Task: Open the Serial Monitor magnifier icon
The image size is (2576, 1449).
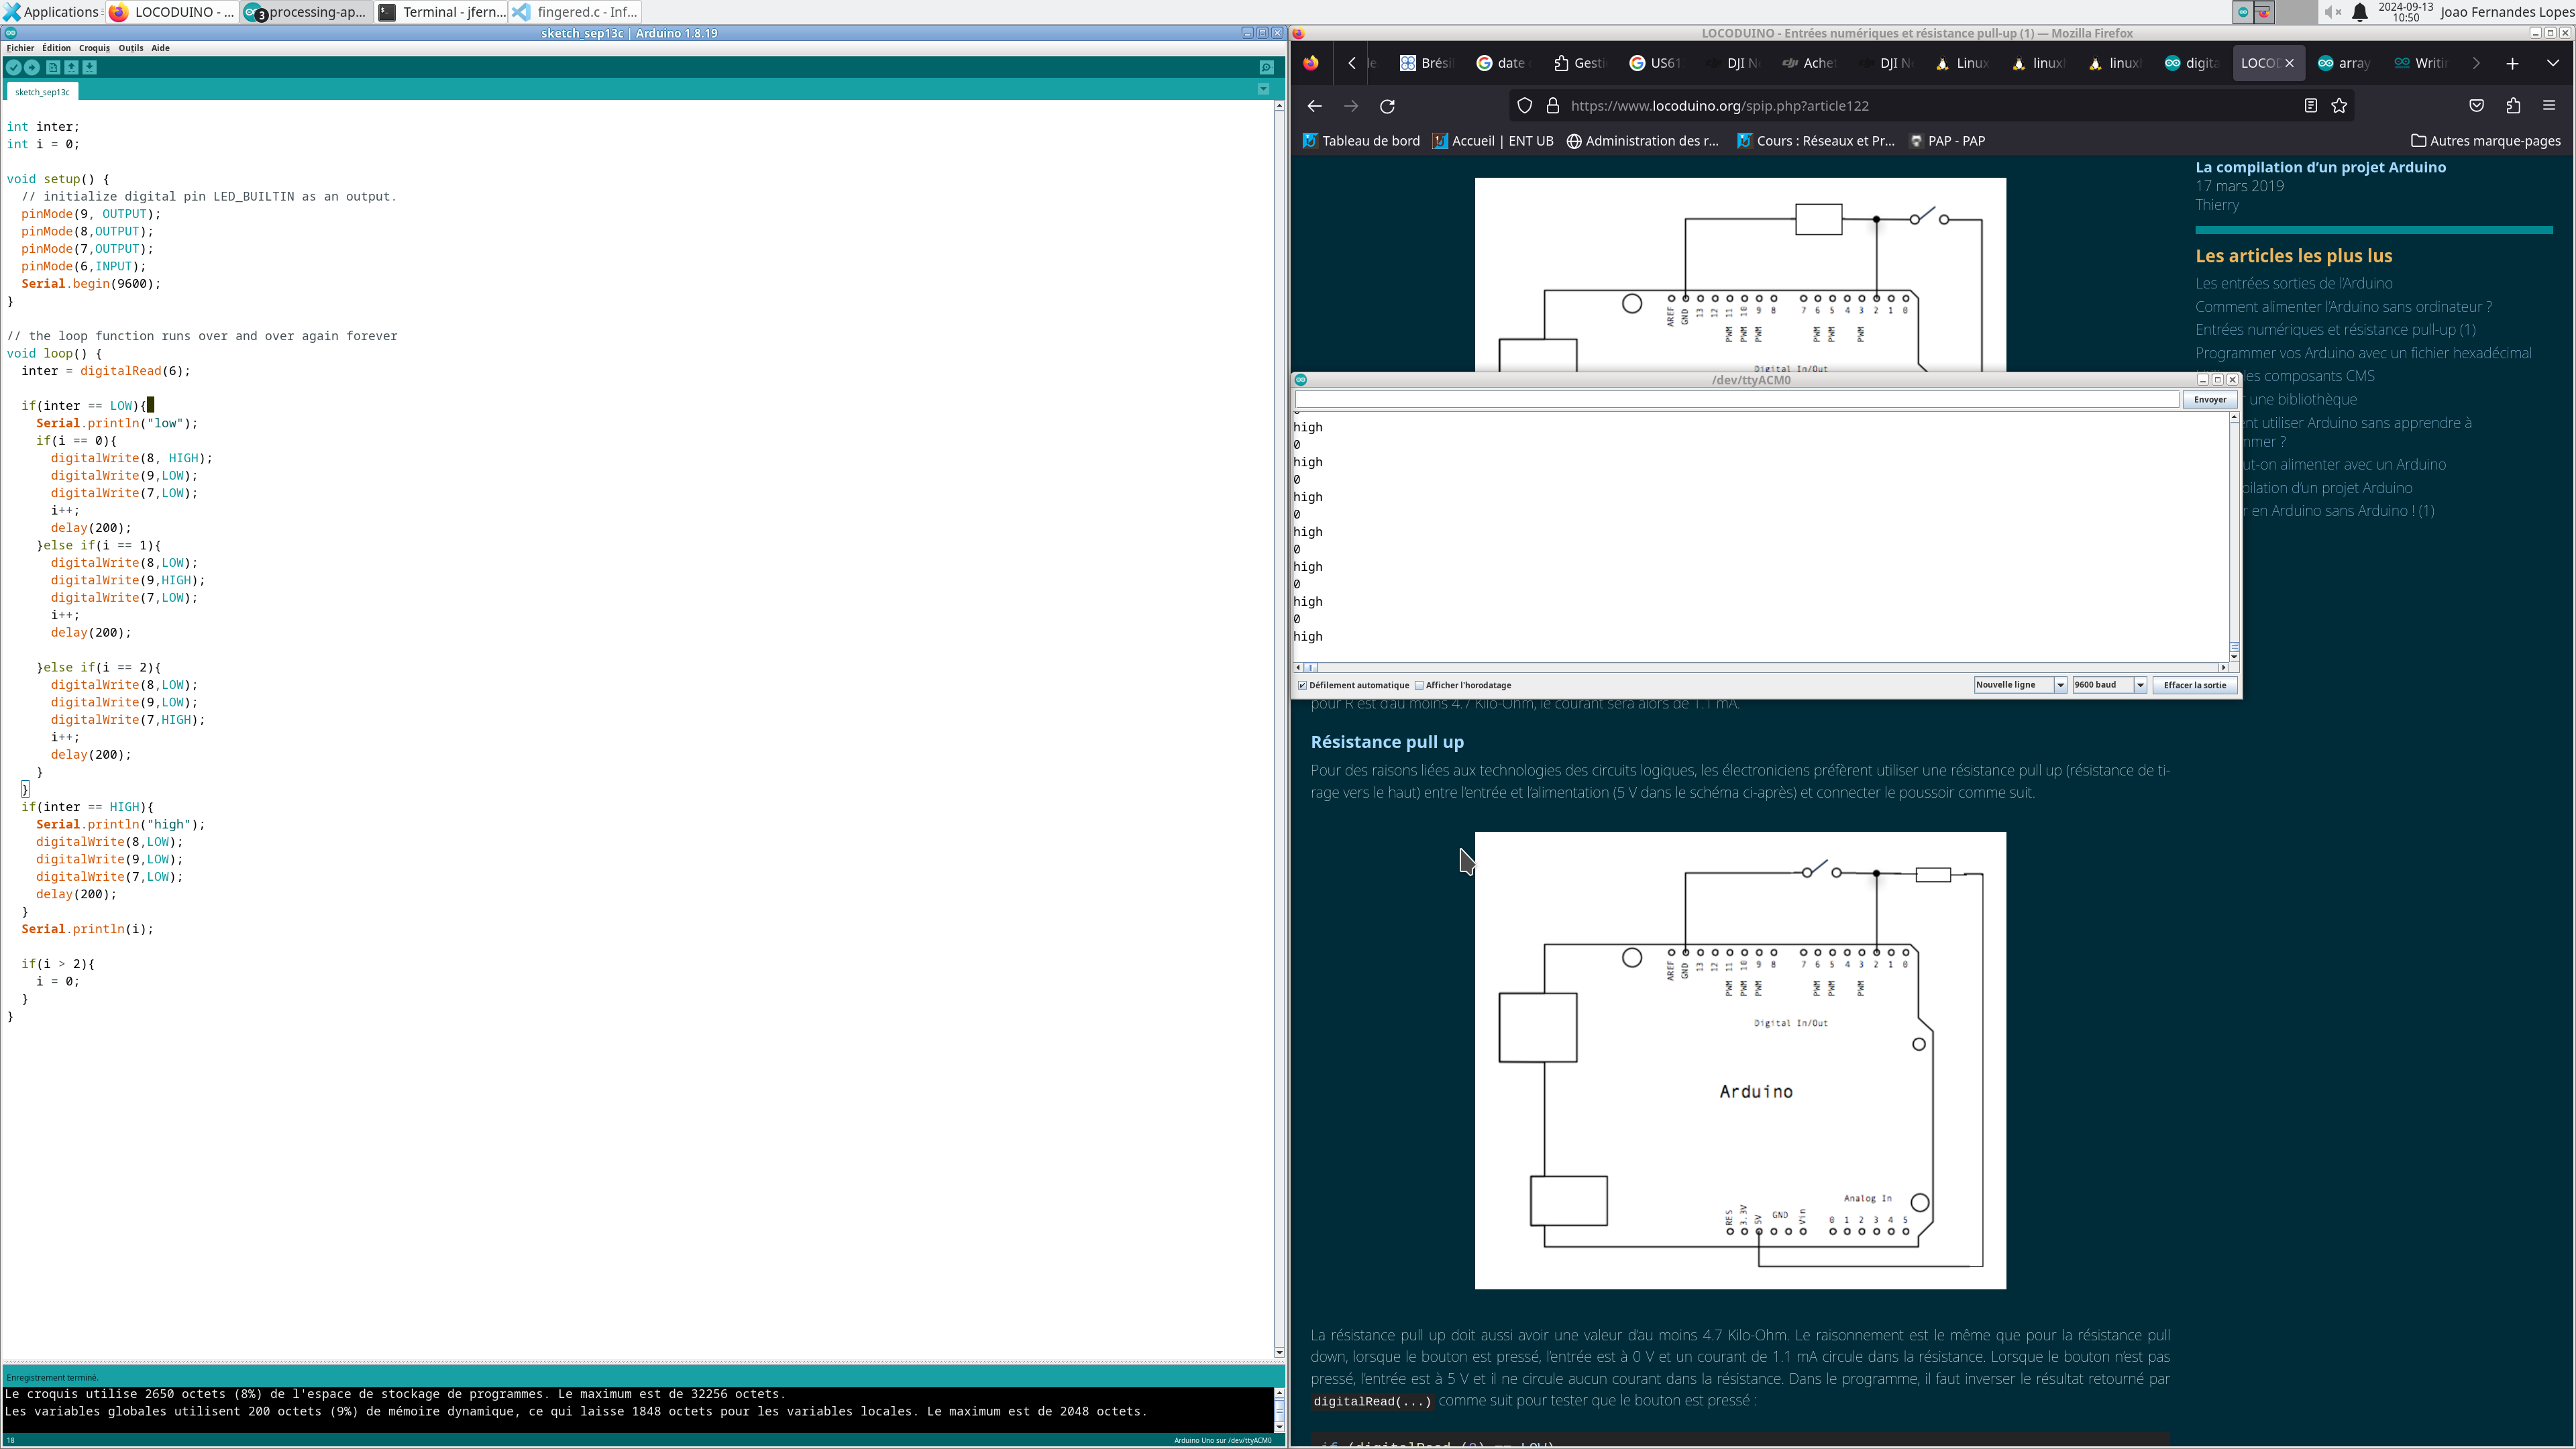Action: click(1266, 67)
